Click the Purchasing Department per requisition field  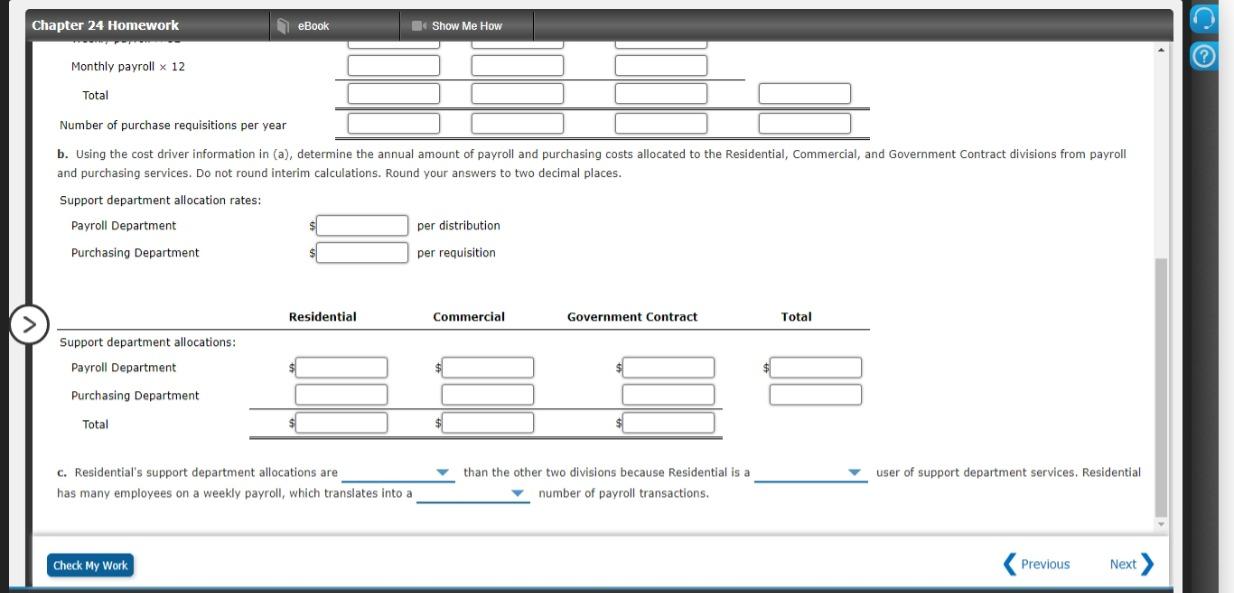coord(361,252)
